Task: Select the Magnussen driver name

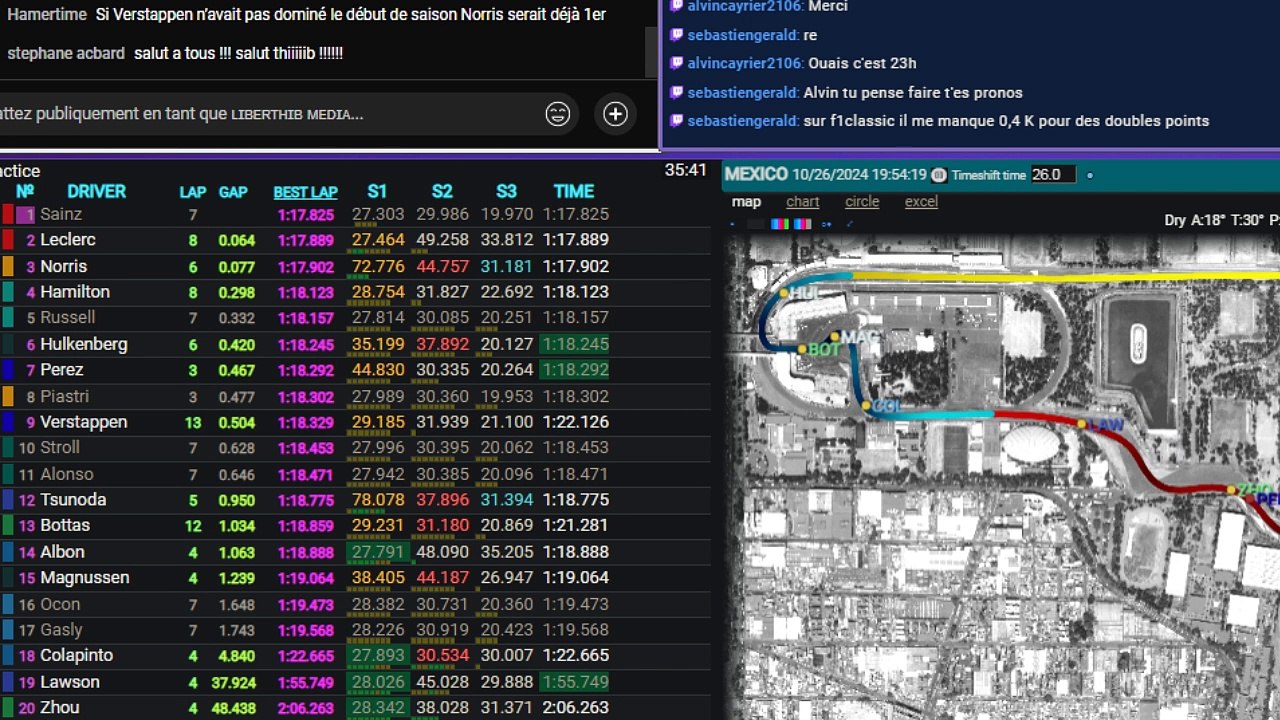Action: [x=85, y=577]
